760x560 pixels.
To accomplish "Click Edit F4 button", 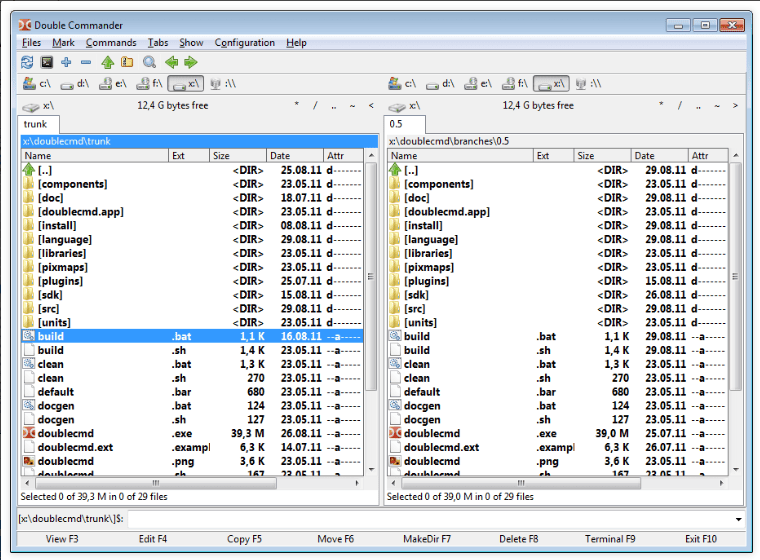I will [x=153, y=539].
